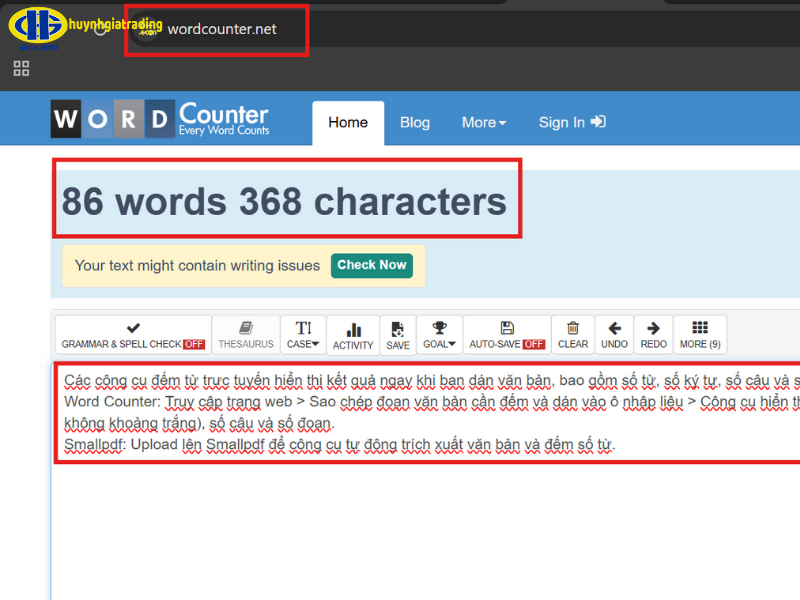The width and height of the screenshot is (800, 600).
Task: Open the Blog menu item
Action: pyautogui.click(x=415, y=122)
